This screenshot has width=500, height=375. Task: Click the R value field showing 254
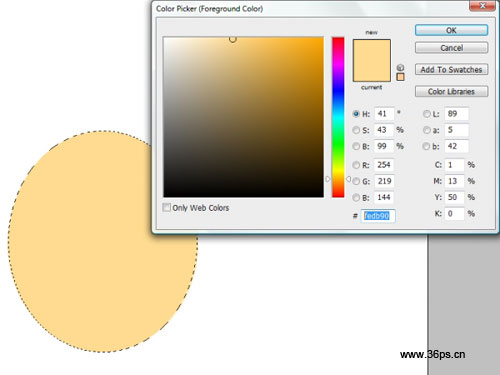(x=384, y=165)
